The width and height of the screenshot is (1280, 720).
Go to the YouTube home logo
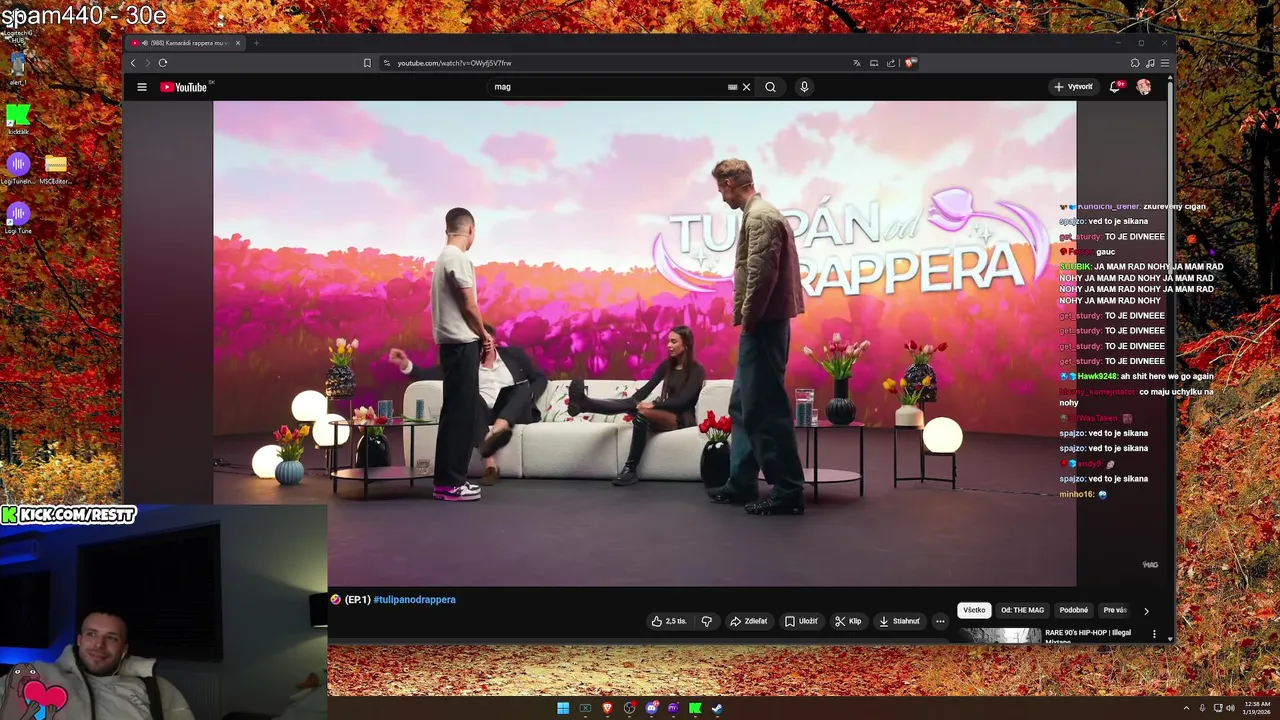tap(183, 87)
